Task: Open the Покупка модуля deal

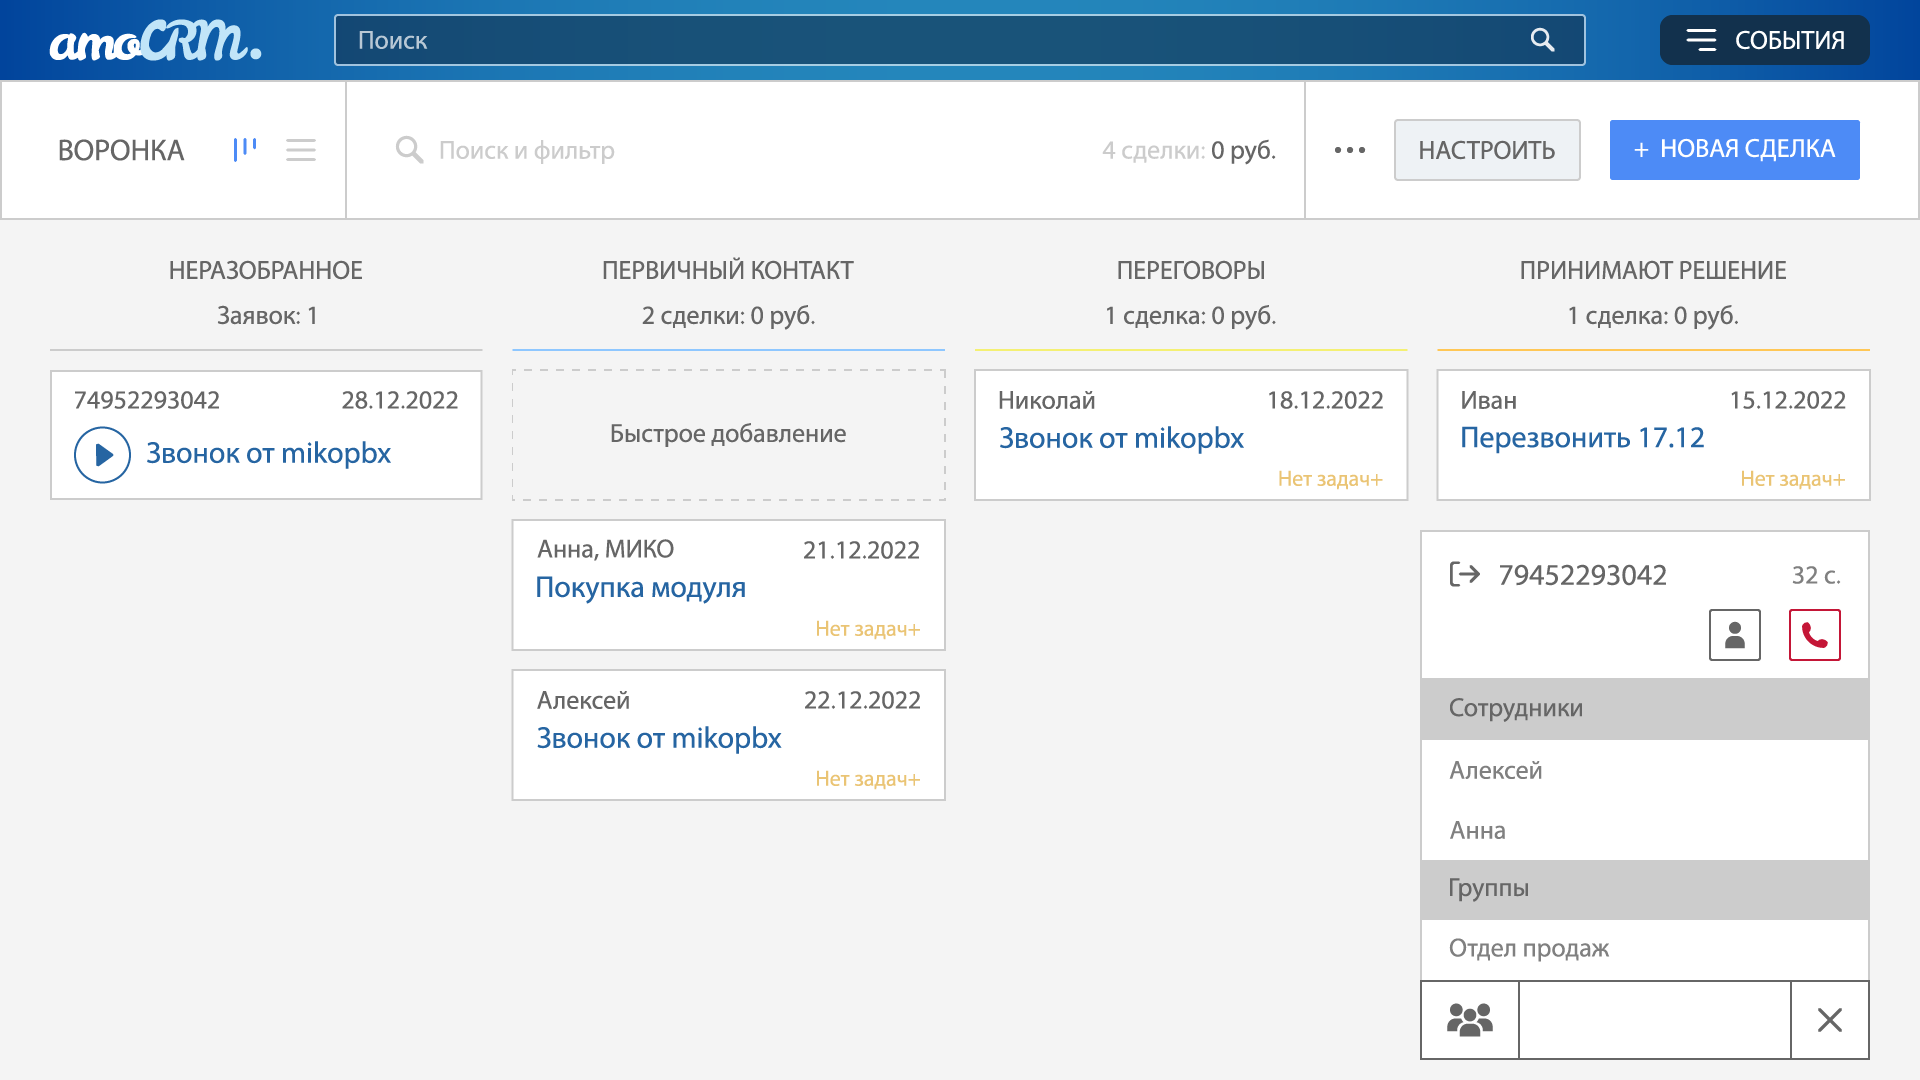Action: coord(640,587)
